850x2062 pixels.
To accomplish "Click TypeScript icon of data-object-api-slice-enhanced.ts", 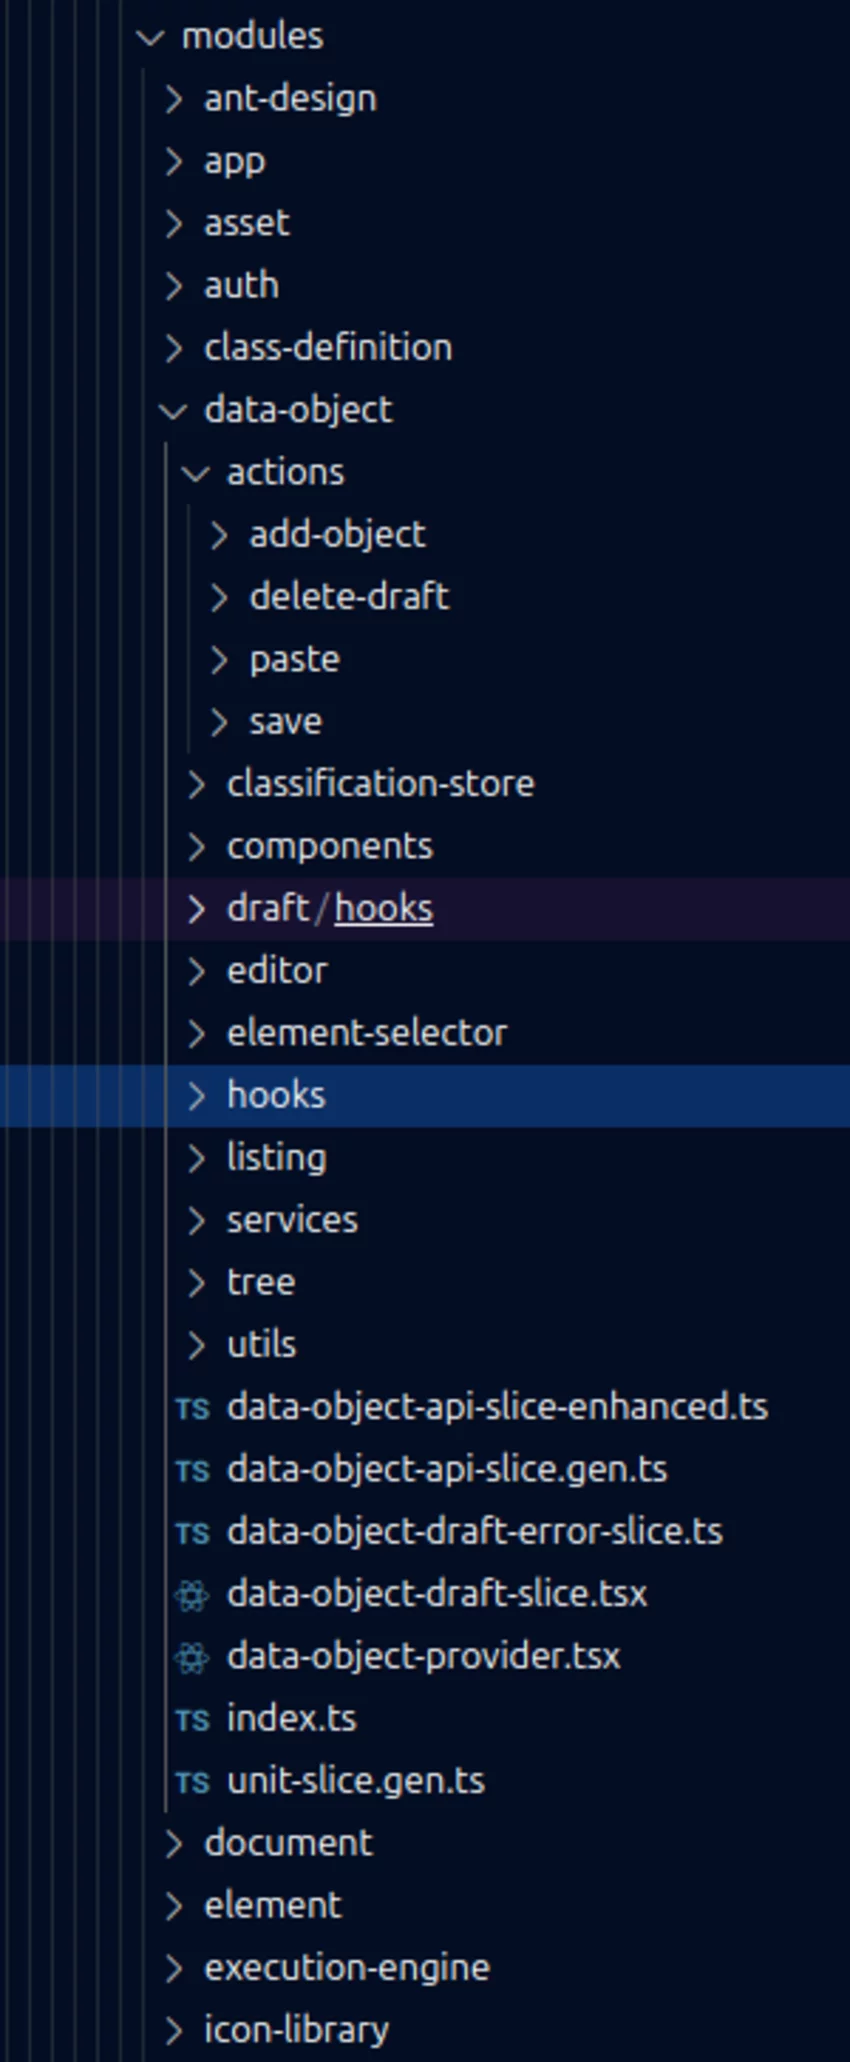I will pos(192,1408).
